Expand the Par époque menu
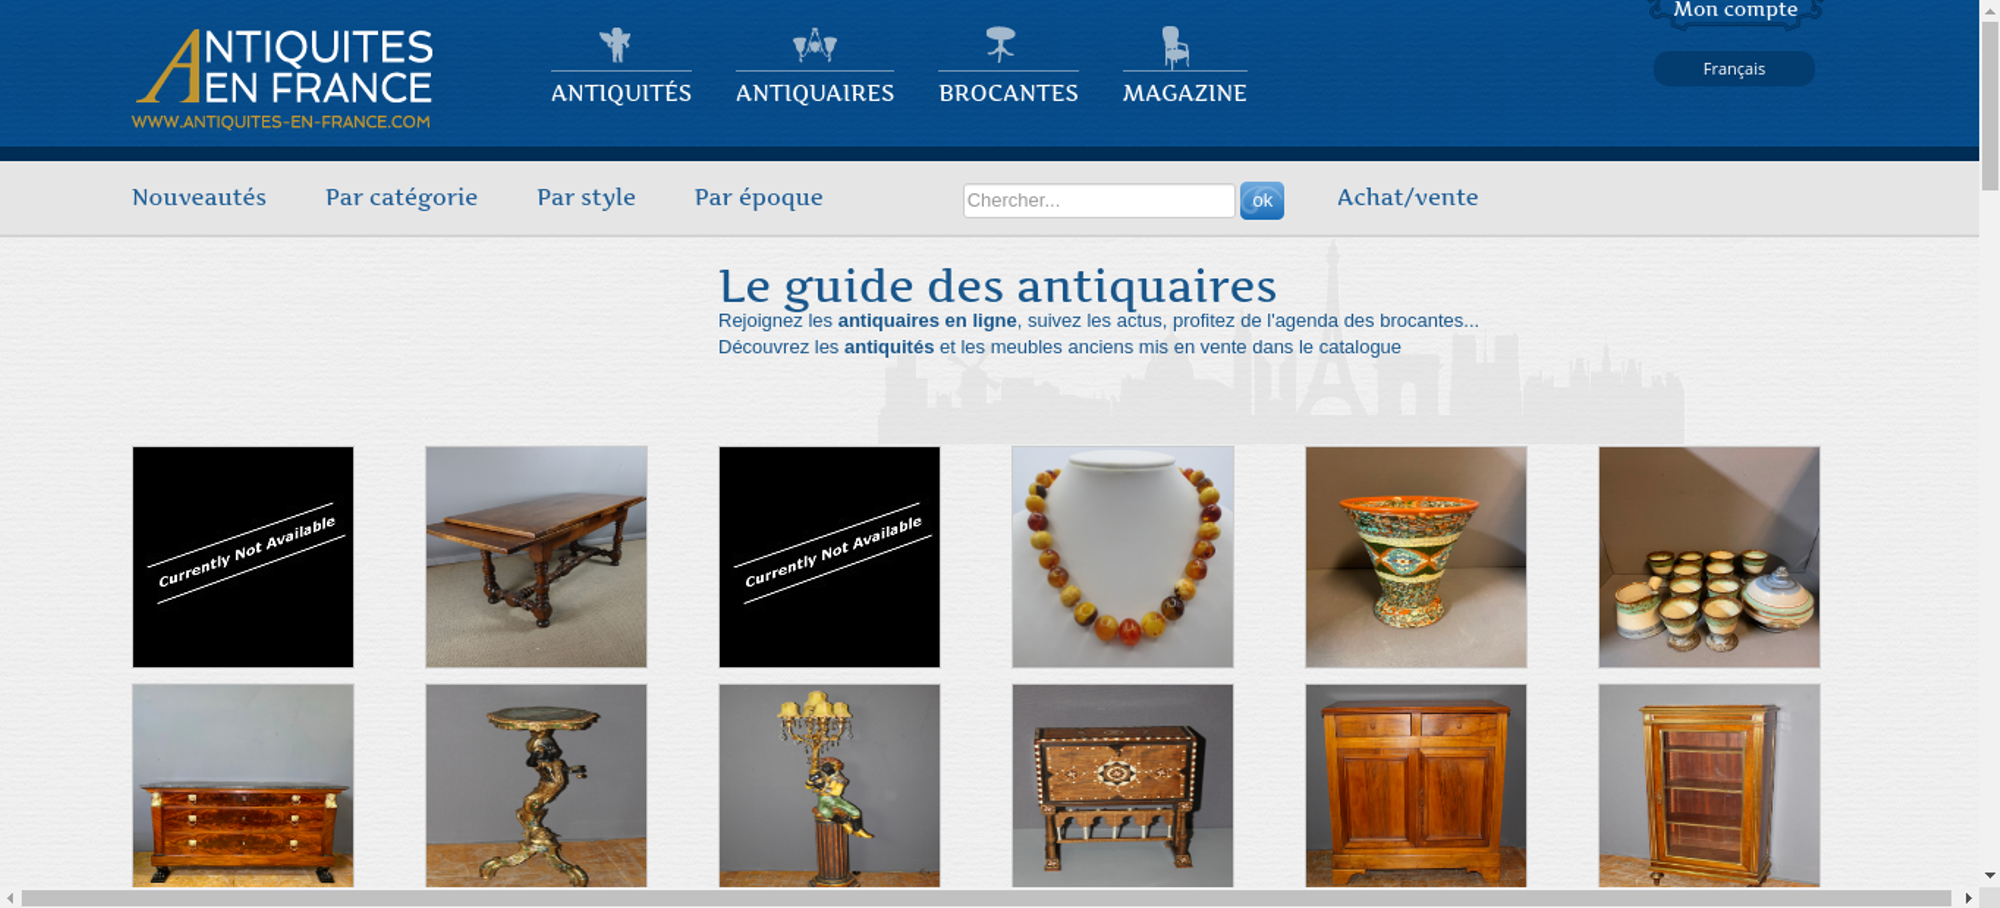2000x908 pixels. [759, 197]
